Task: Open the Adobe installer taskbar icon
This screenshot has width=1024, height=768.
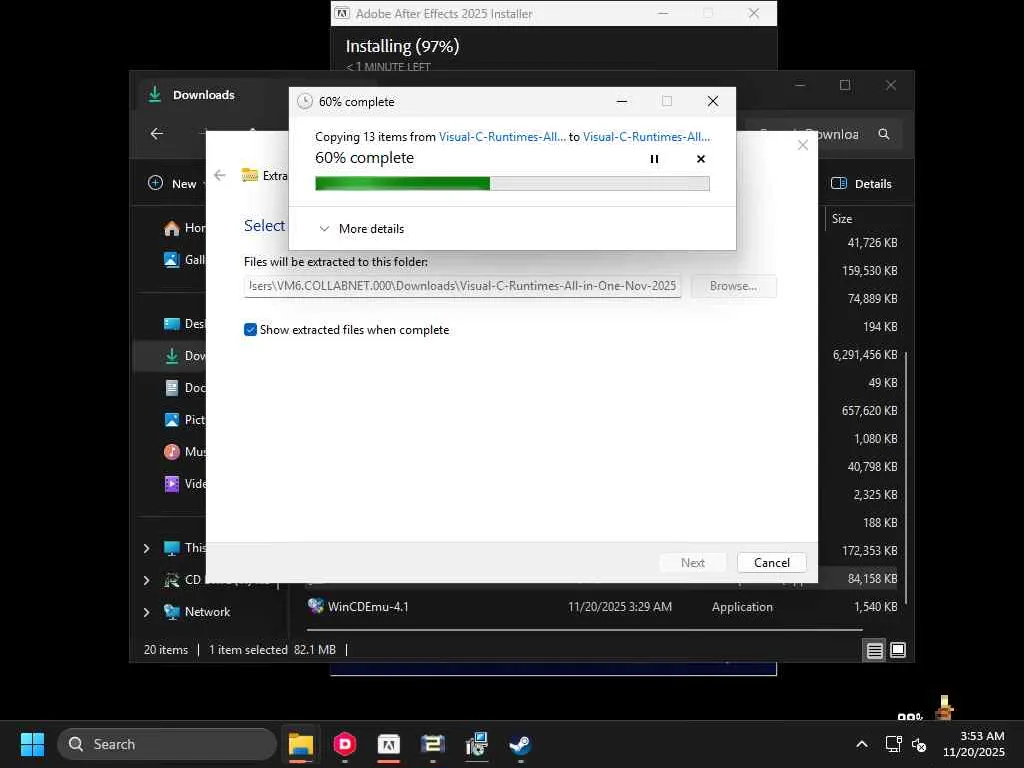Action: pyautogui.click(x=389, y=744)
